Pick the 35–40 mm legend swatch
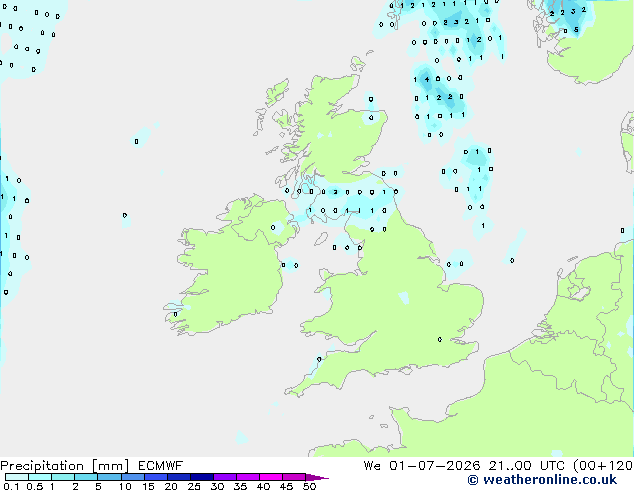This screenshot has width=634, height=490. tap(248, 477)
